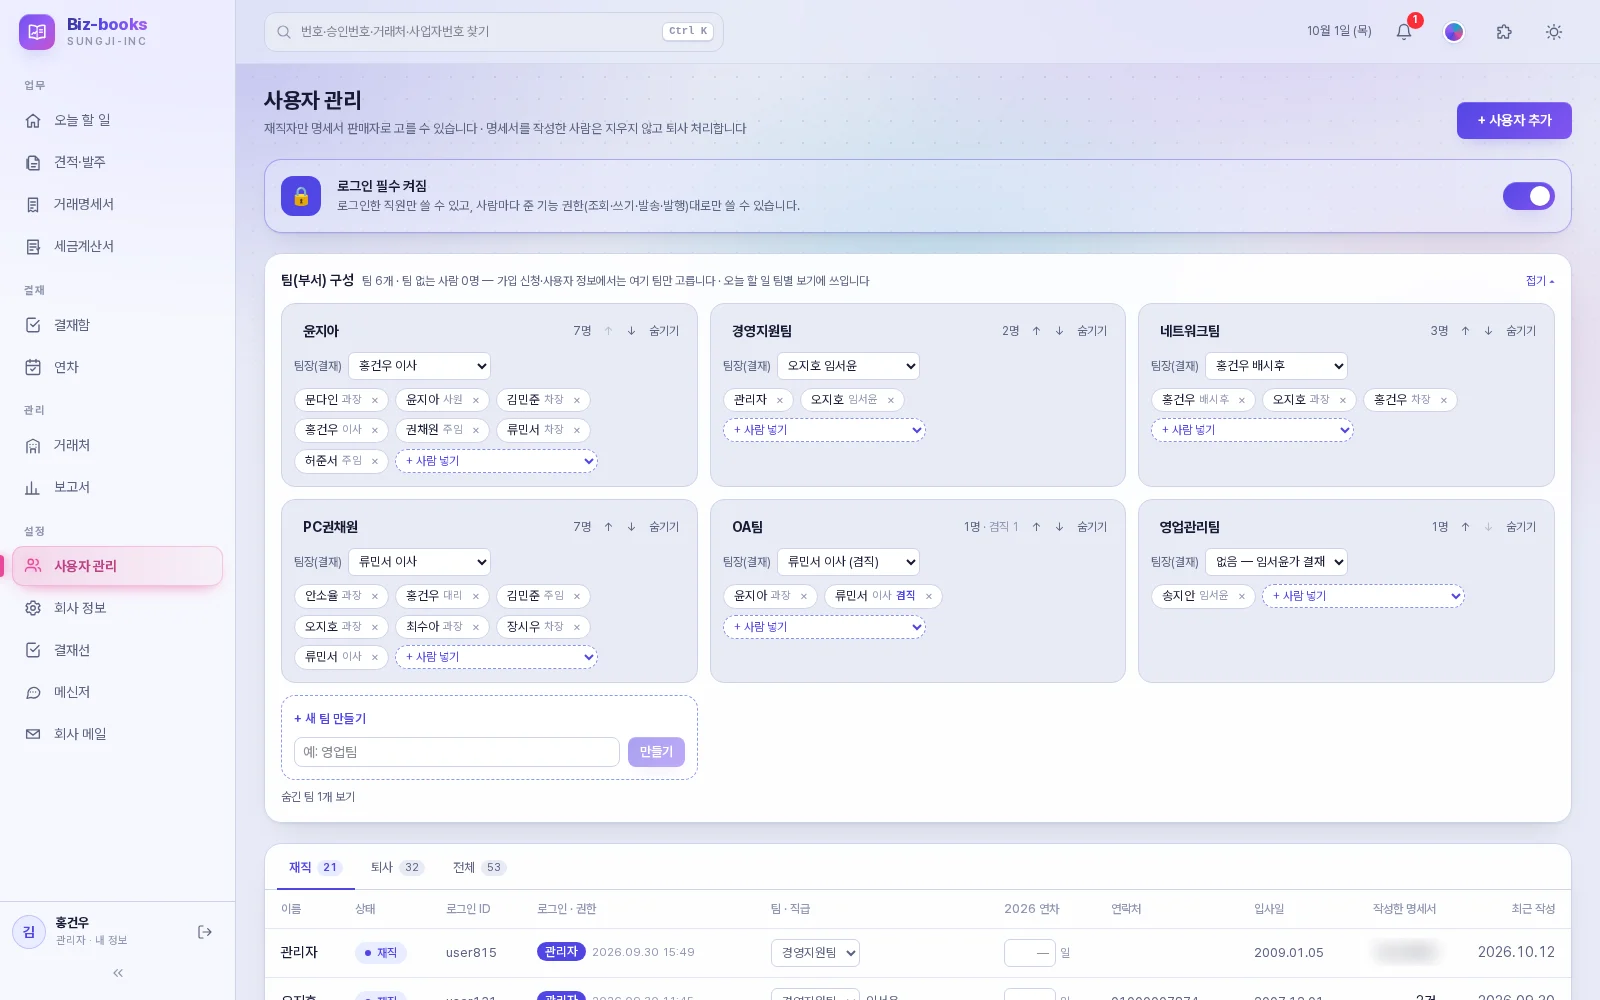Screen dimensions: 1600x1000
Task: Click the 만들기 button for new team
Action: click(x=656, y=752)
